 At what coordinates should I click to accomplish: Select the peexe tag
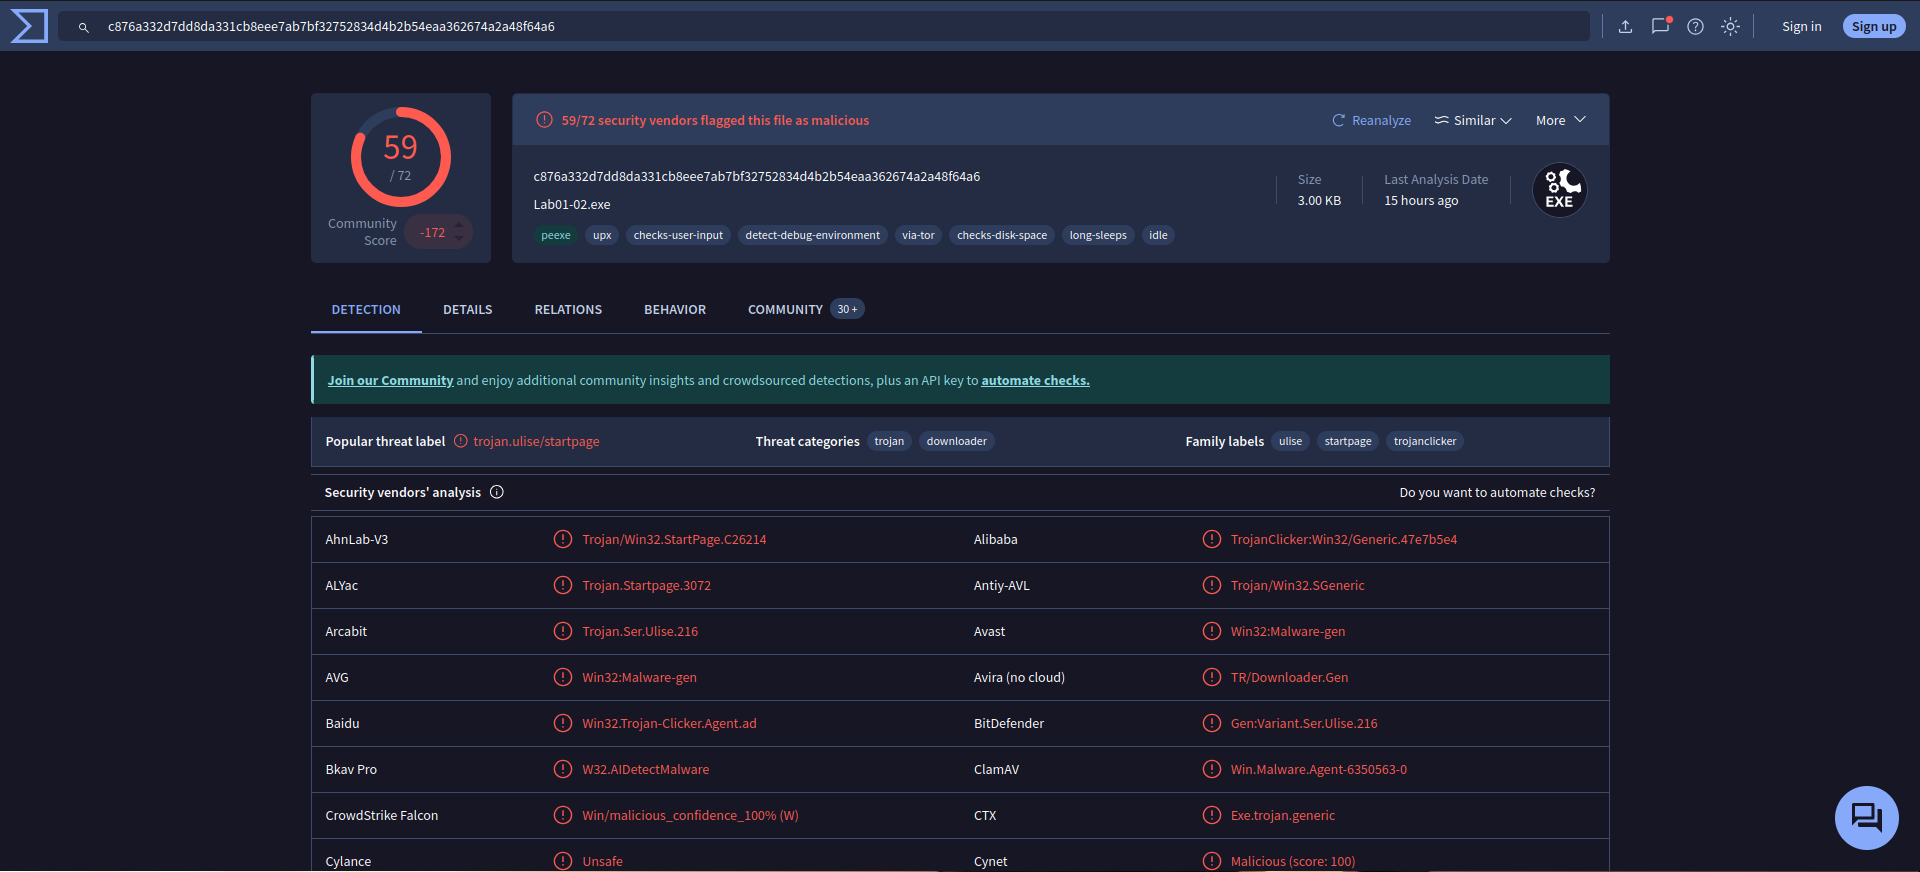(556, 236)
